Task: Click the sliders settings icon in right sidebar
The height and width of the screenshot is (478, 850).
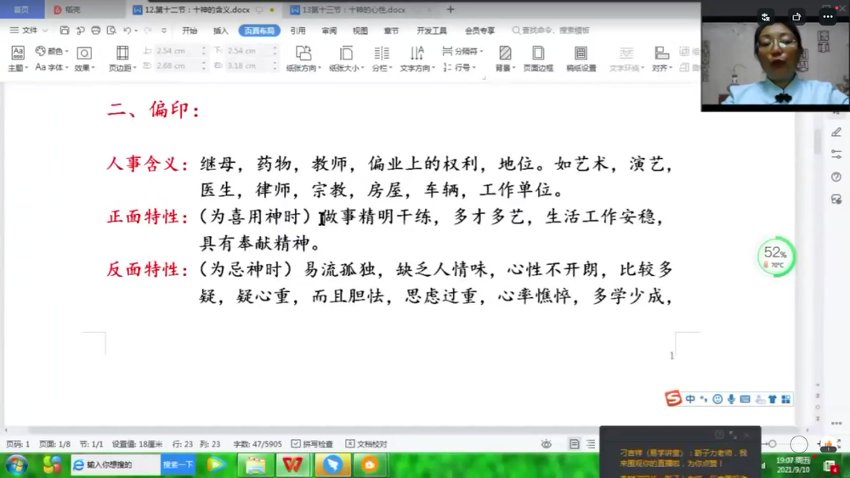Action: click(836, 154)
